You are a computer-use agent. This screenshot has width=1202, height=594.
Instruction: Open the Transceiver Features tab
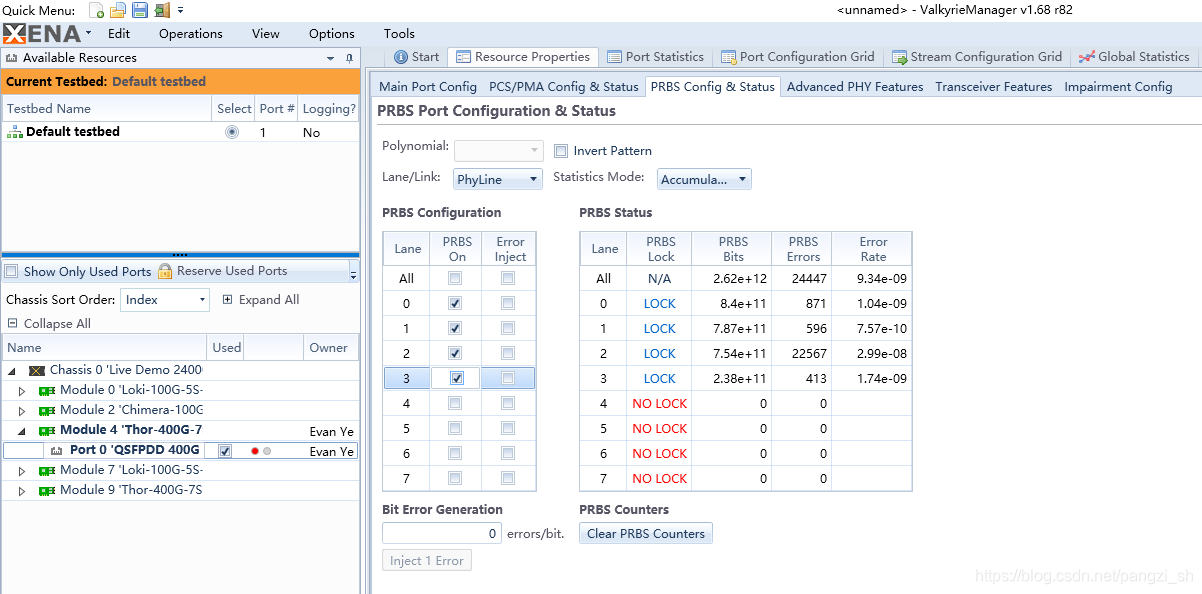[x=994, y=87]
